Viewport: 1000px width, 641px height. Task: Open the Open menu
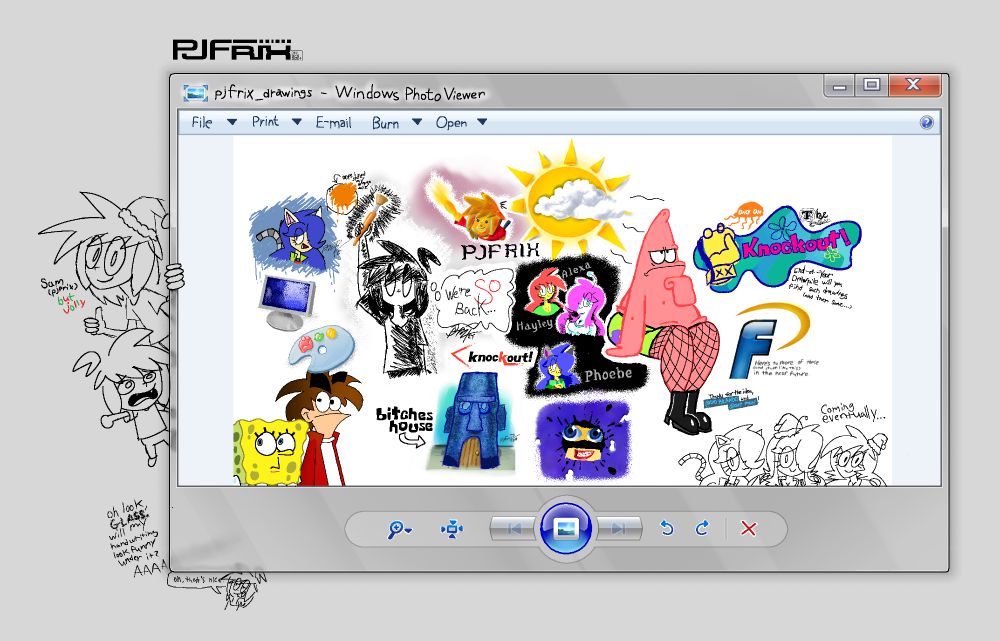coord(452,122)
